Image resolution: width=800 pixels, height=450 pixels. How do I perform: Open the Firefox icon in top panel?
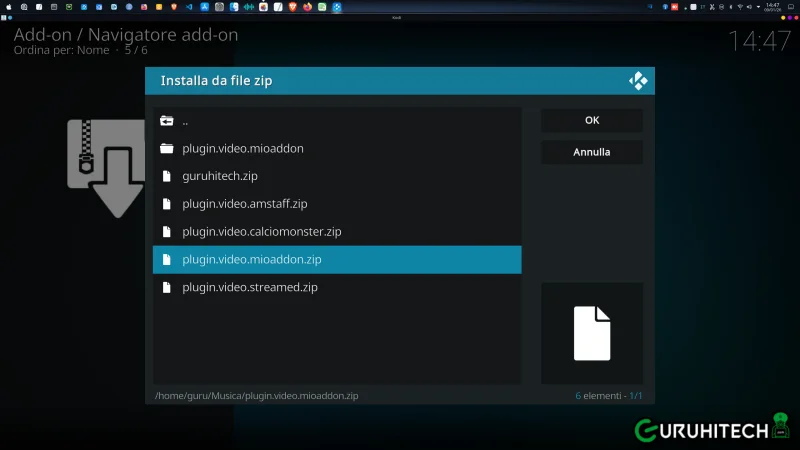click(307, 7)
